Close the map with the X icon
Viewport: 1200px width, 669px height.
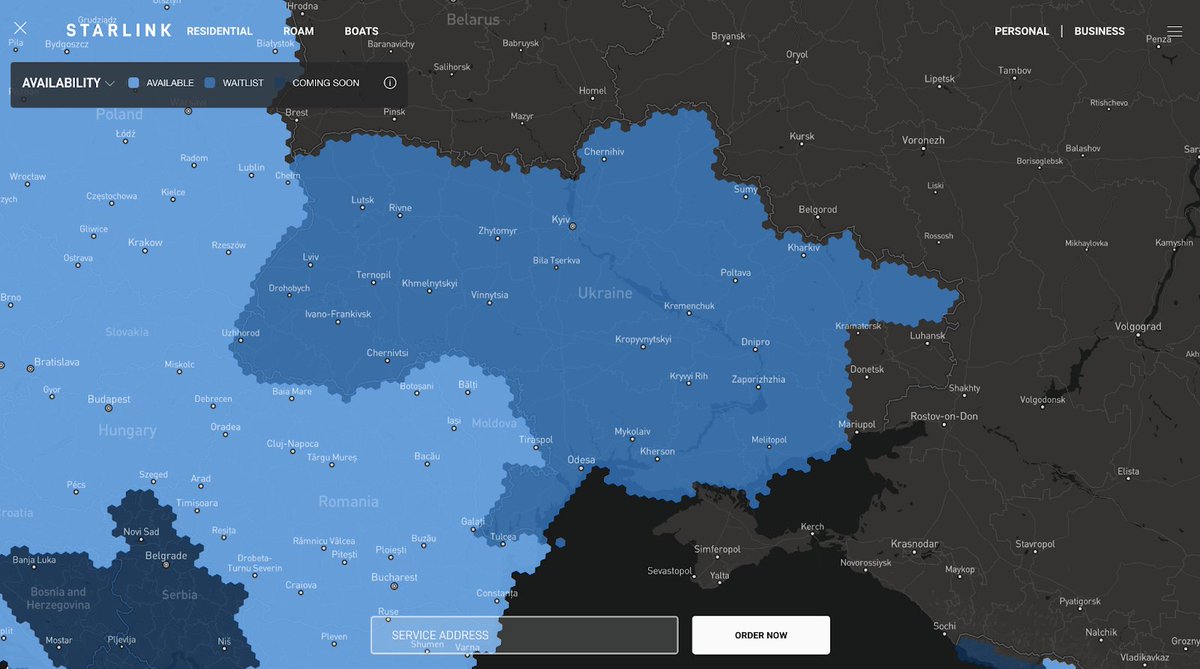20,29
